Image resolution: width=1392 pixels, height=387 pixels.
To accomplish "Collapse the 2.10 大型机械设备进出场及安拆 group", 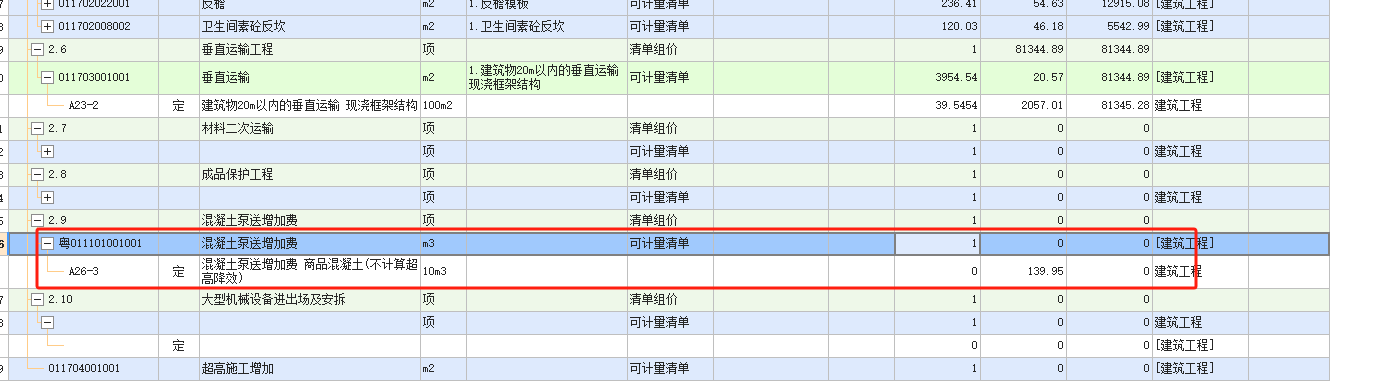I will coord(37,299).
